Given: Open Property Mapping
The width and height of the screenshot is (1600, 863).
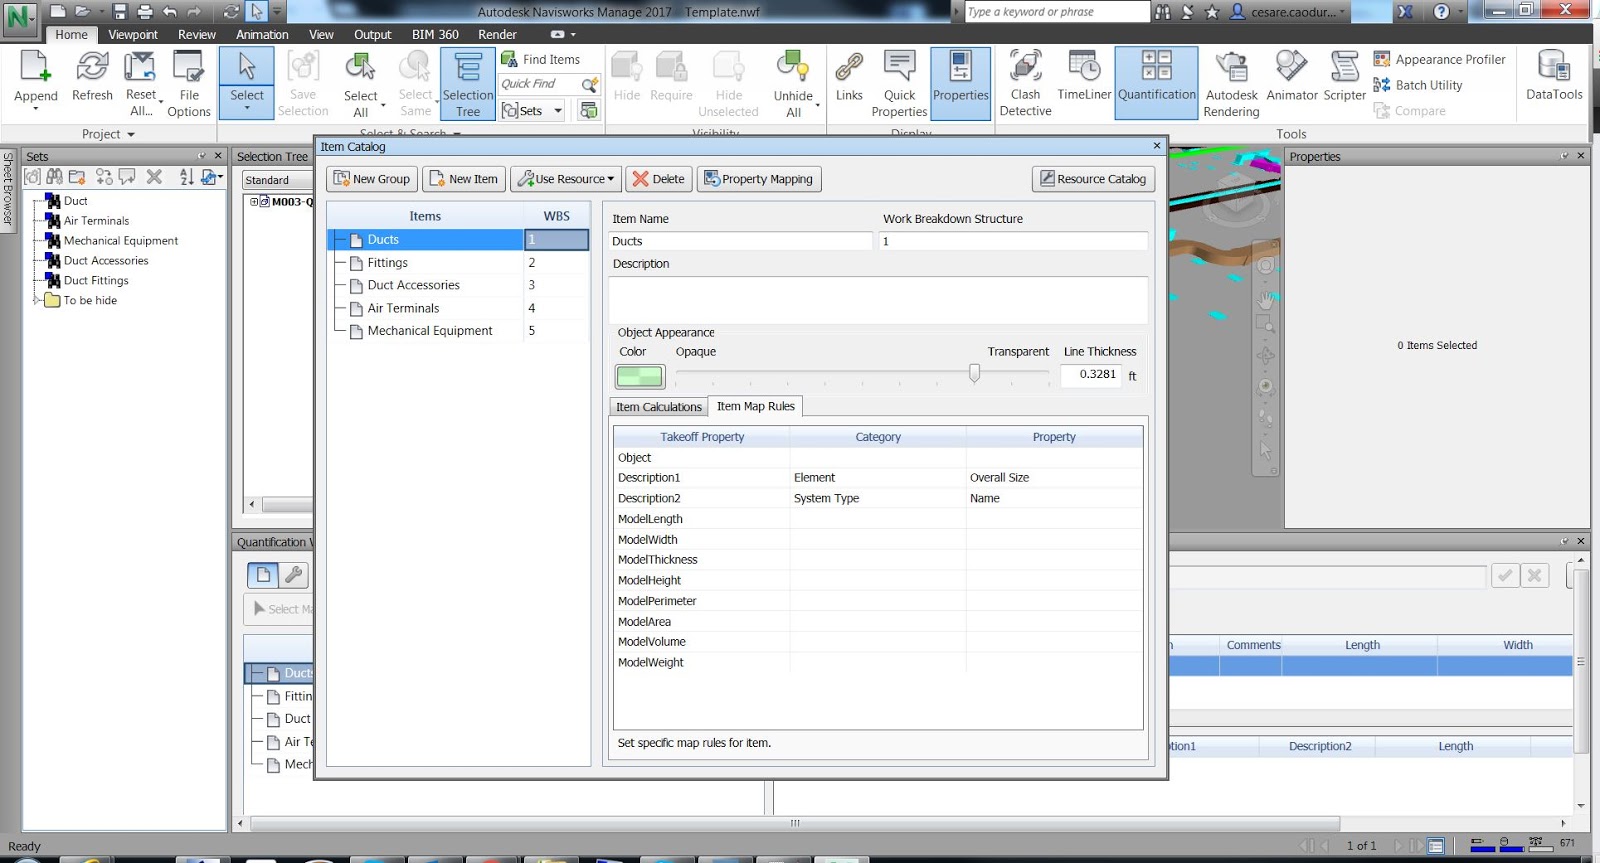Looking at the screenshot, I should pyautogui.click(x=759, y=179).
